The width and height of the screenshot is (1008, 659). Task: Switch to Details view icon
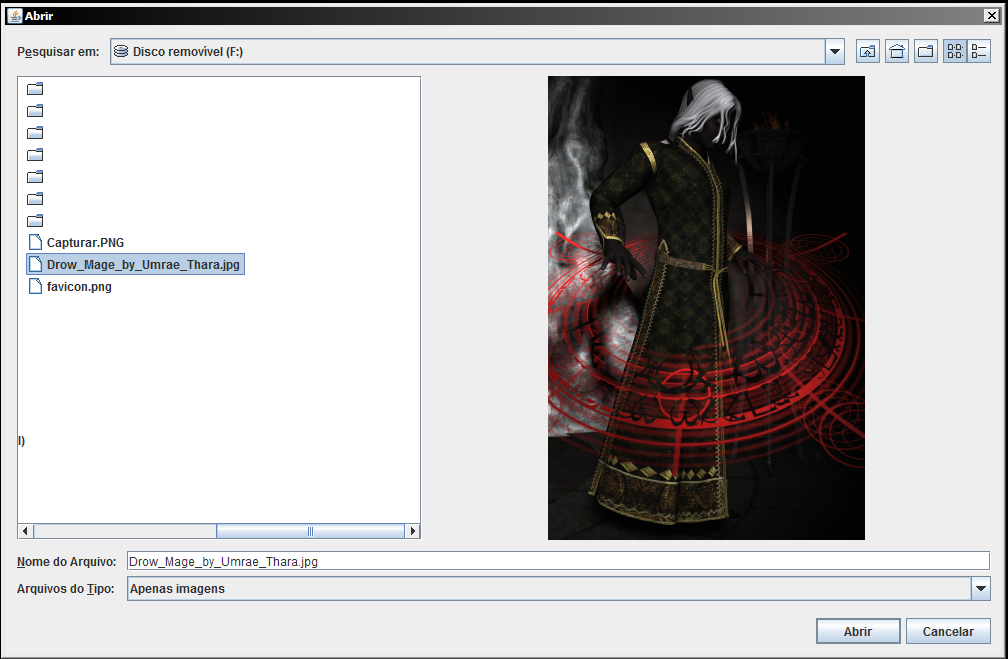[979, 51]
